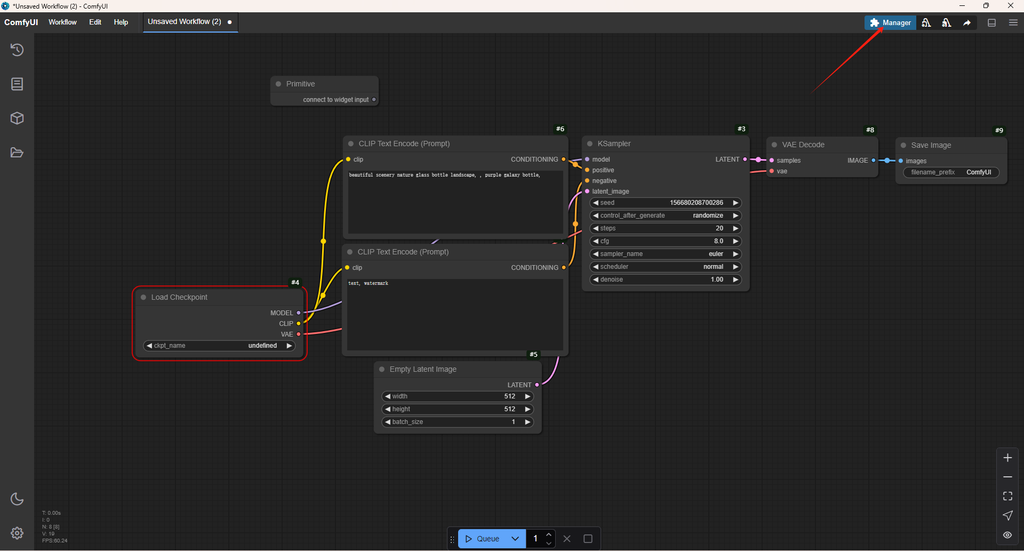Open the queue history sidebar panel
The height and width of the screenshot is (551, 1024).
pyautogui.click(x=17, y=50)
